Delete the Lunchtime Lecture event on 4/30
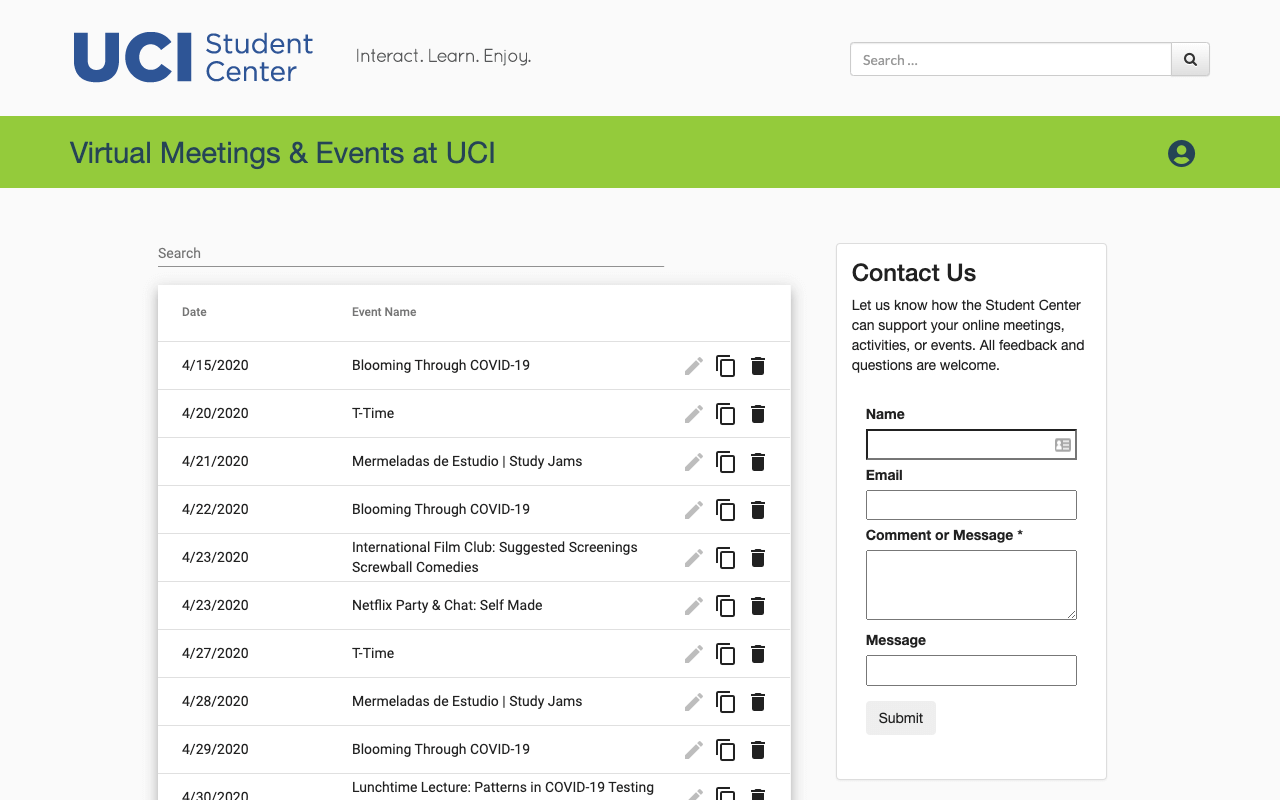Image resolution: width=1280 pixels, height=800 pixels. coord(758,794)
